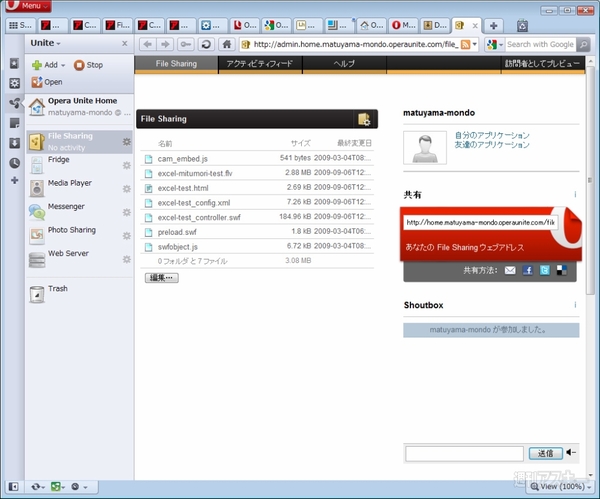Open the Notes panel icon
Image resolution: width=600 pixels, height=499 pixels.
14,123
